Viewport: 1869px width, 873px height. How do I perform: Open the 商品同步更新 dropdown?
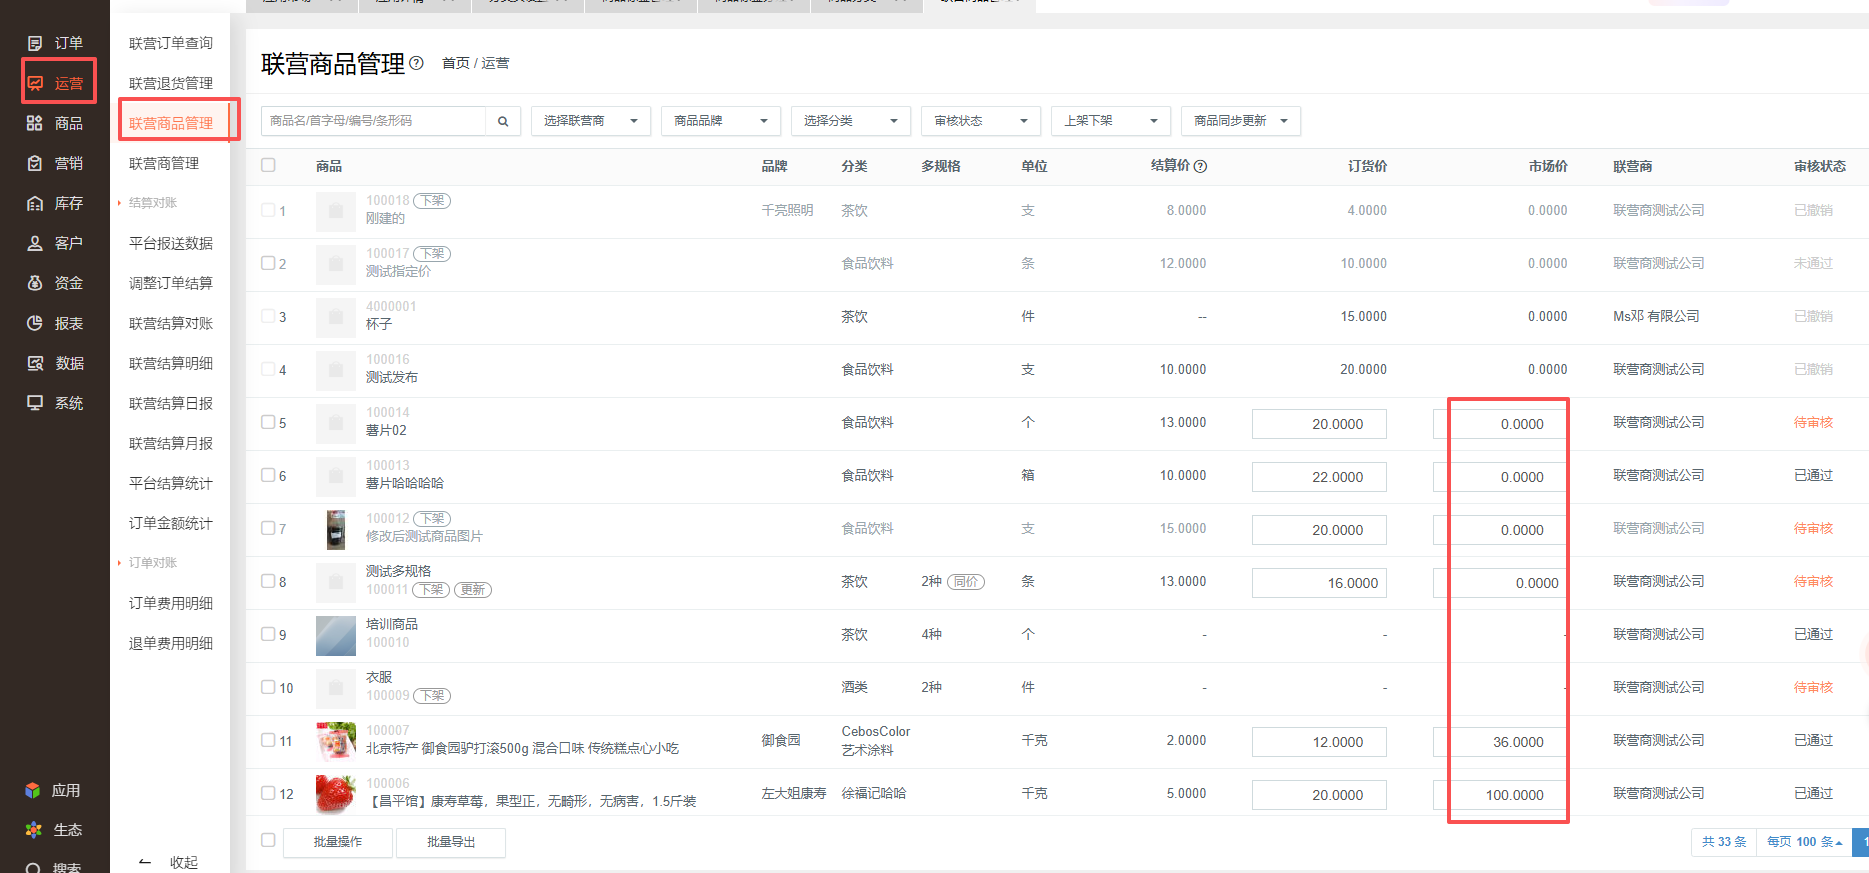tap(1241, 121)
